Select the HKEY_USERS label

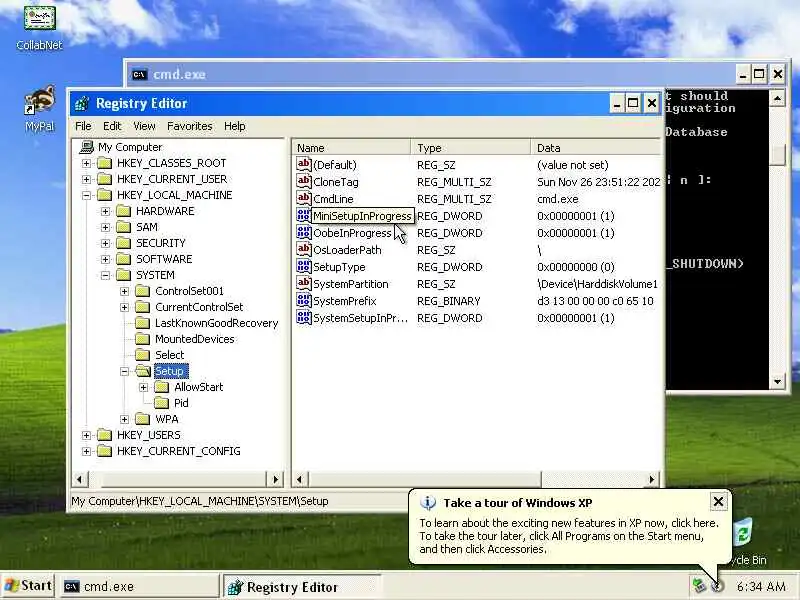[x=148, y=435]
